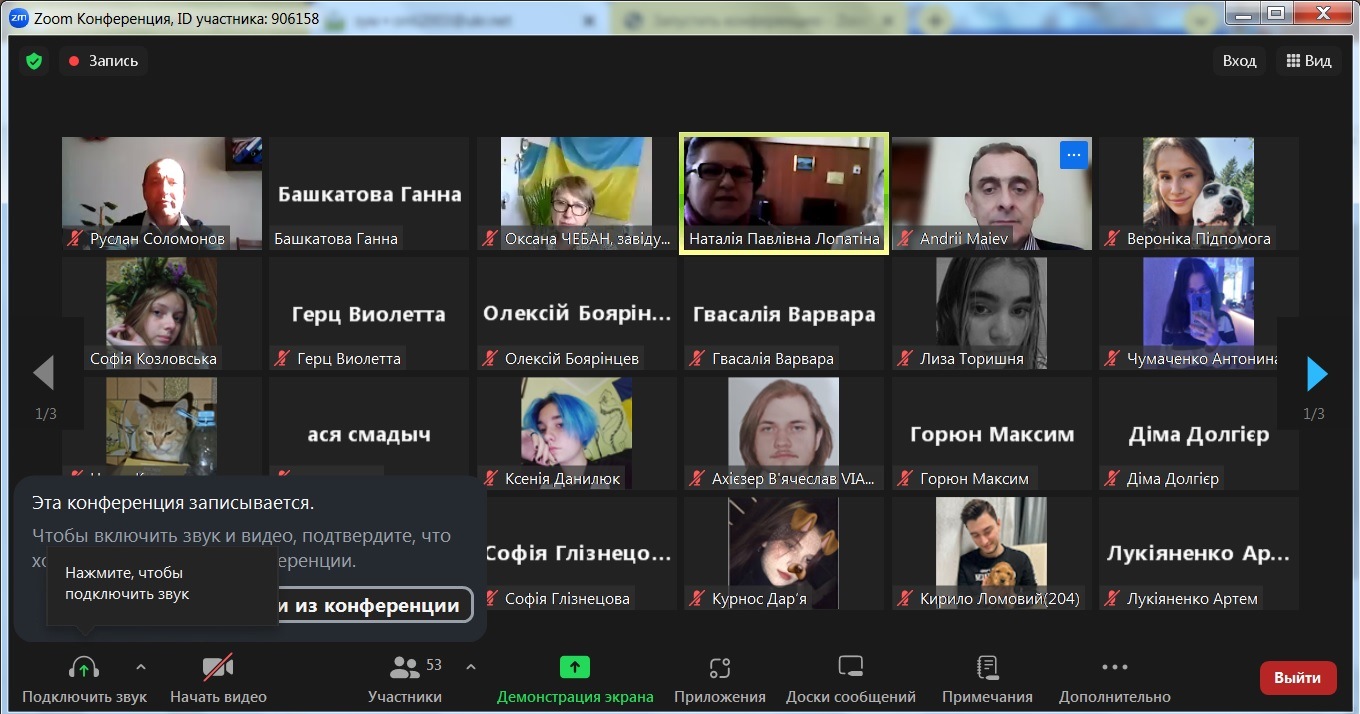Open the Дополнительно more options icon
The height and width of the screenshot is (714, 1360).
(x=1114, y=668)
